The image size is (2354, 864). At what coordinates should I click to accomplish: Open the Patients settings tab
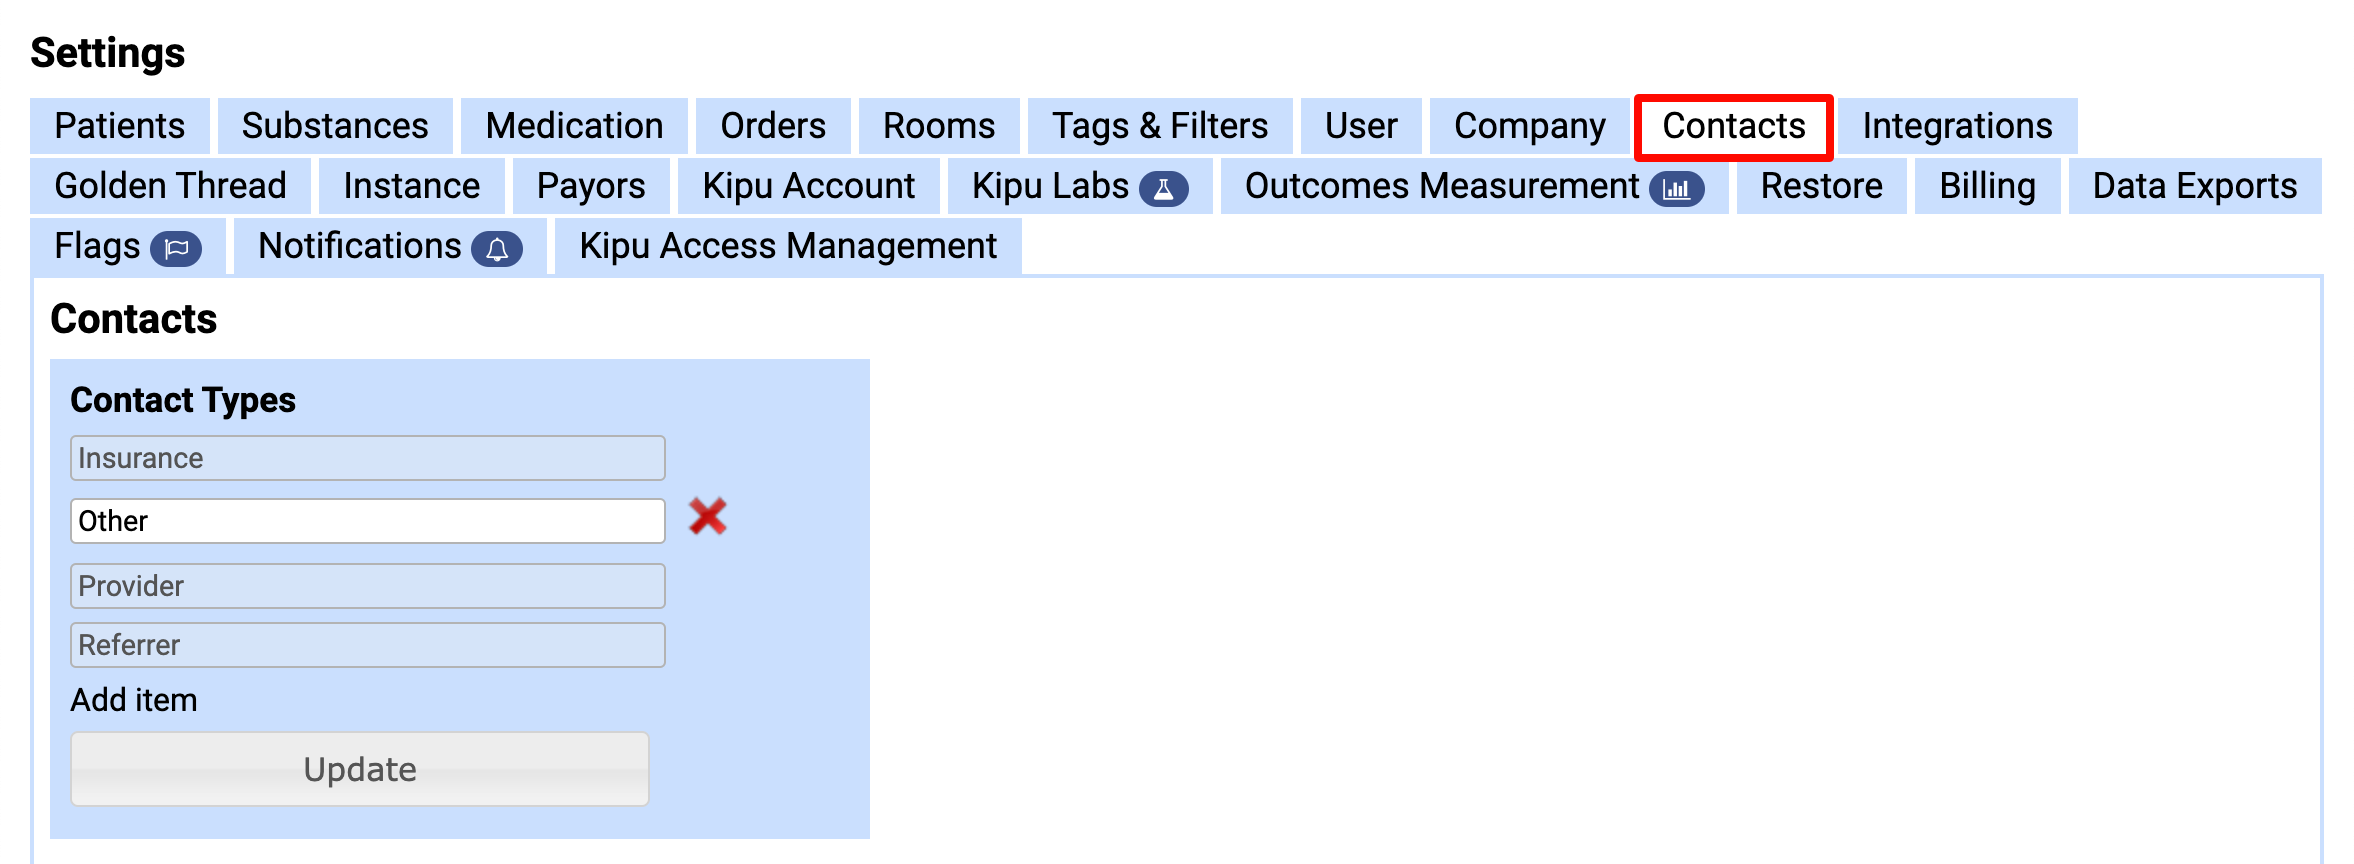coord(120,126)
